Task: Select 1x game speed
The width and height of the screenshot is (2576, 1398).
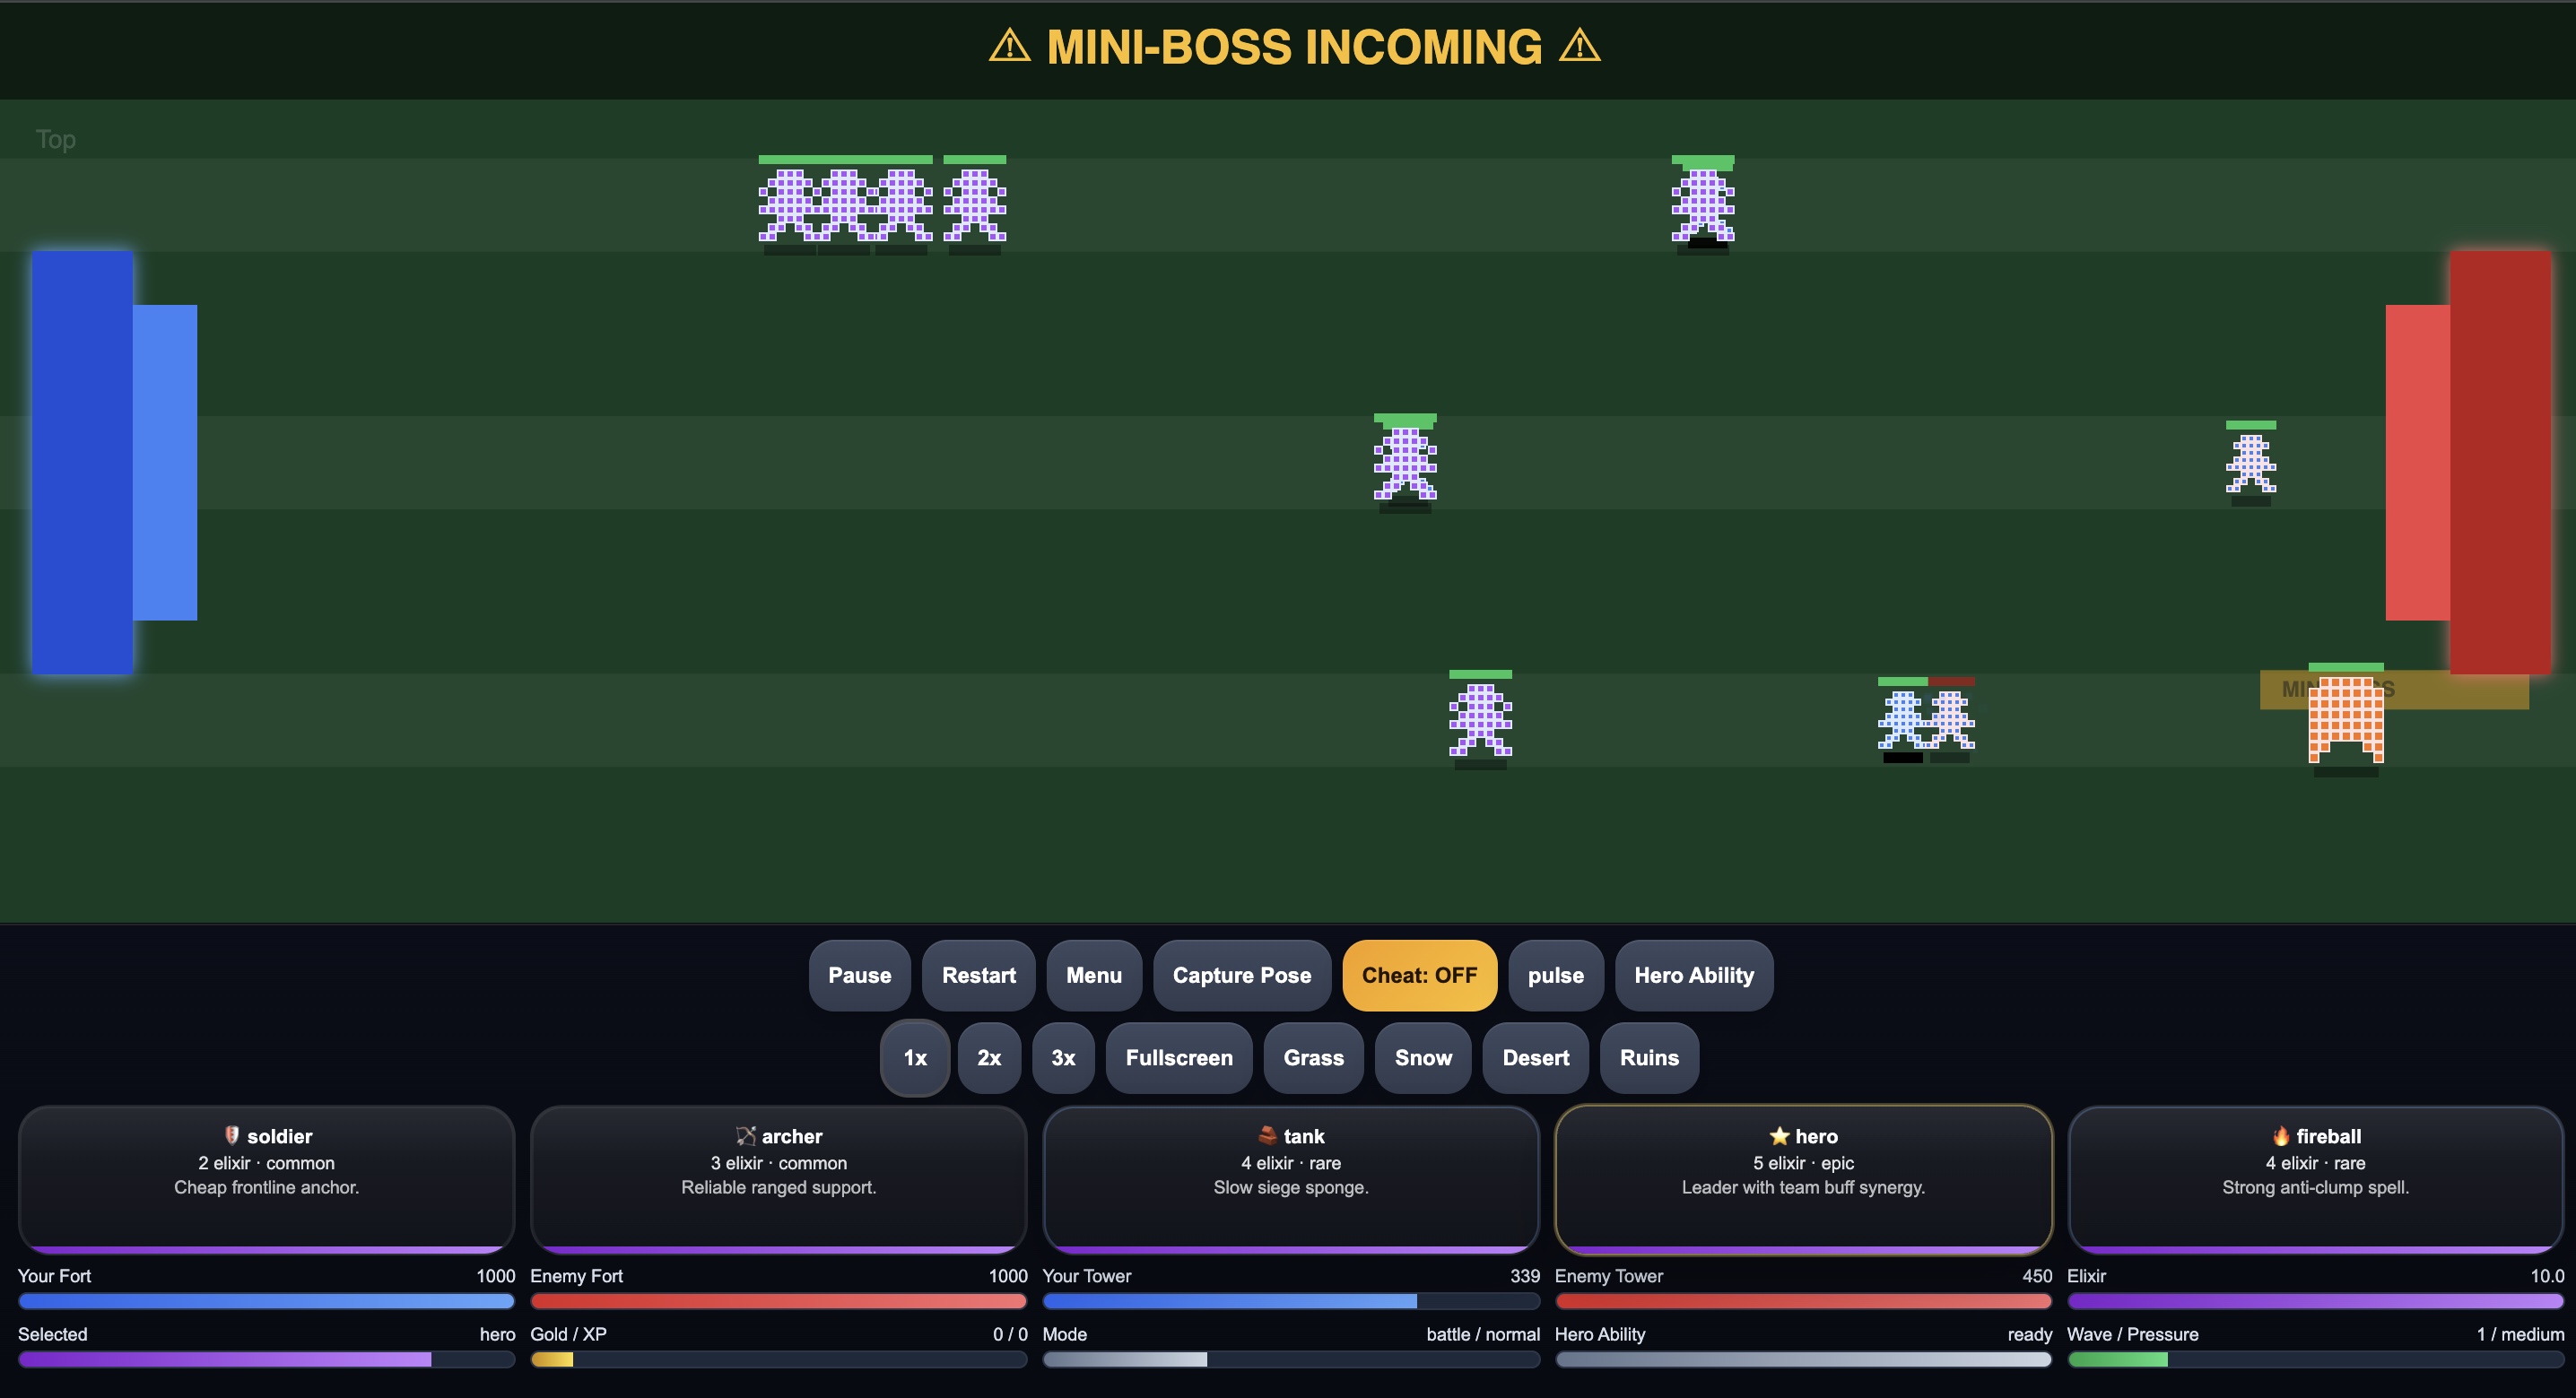Action: point(914,1058)
